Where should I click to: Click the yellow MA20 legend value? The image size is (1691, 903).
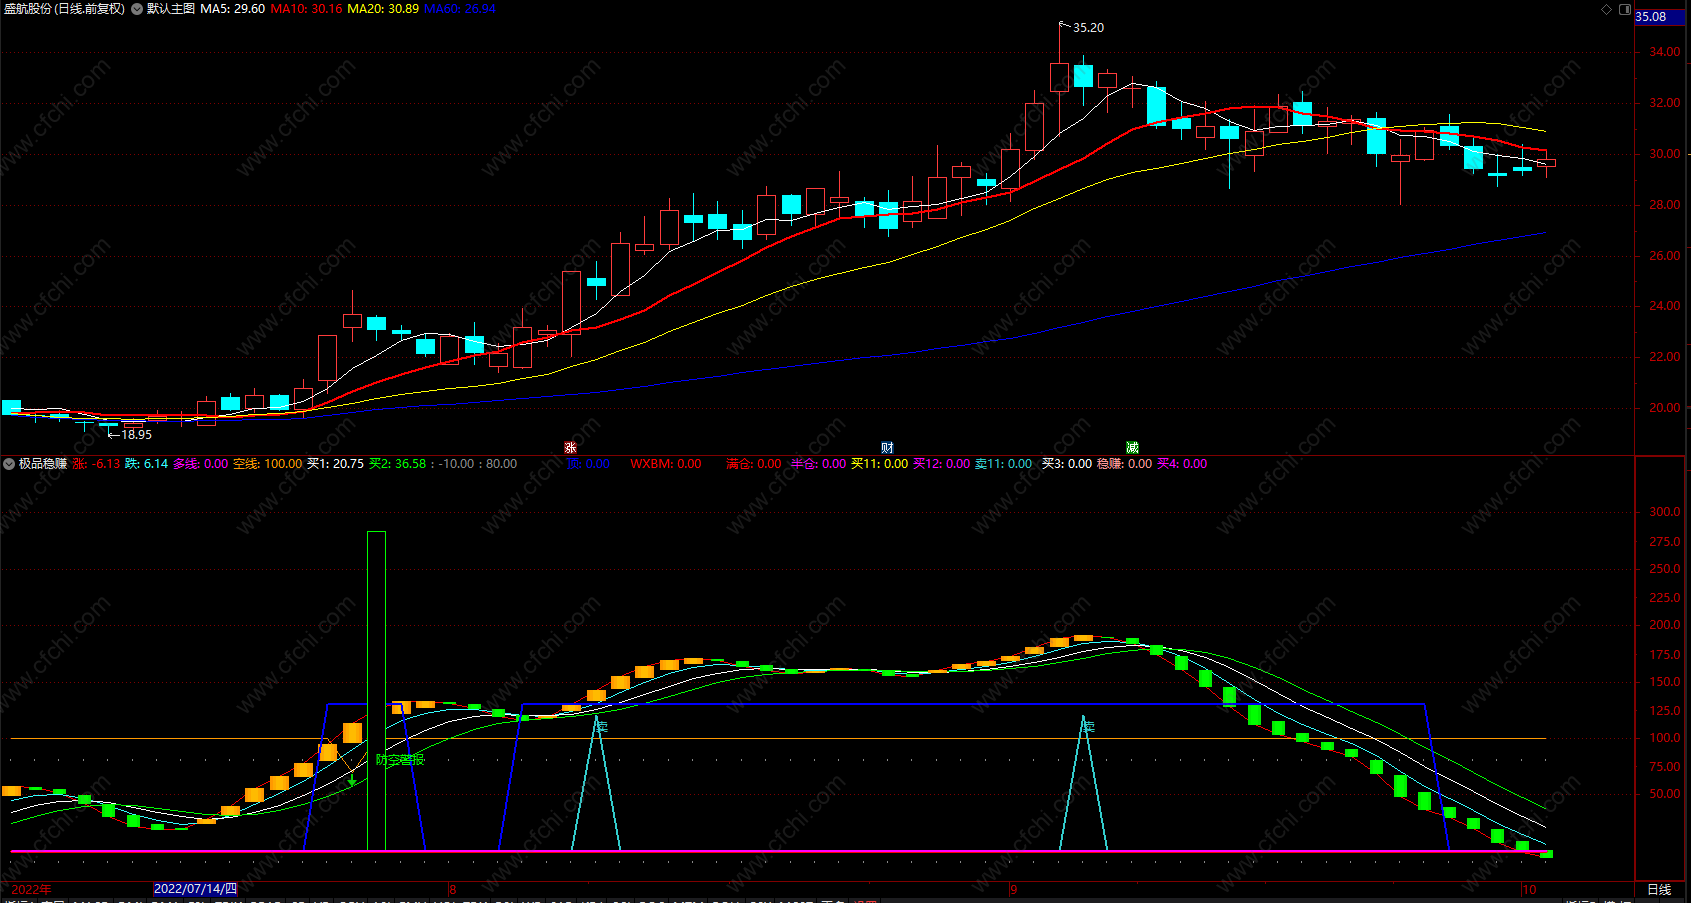(383, 9)
